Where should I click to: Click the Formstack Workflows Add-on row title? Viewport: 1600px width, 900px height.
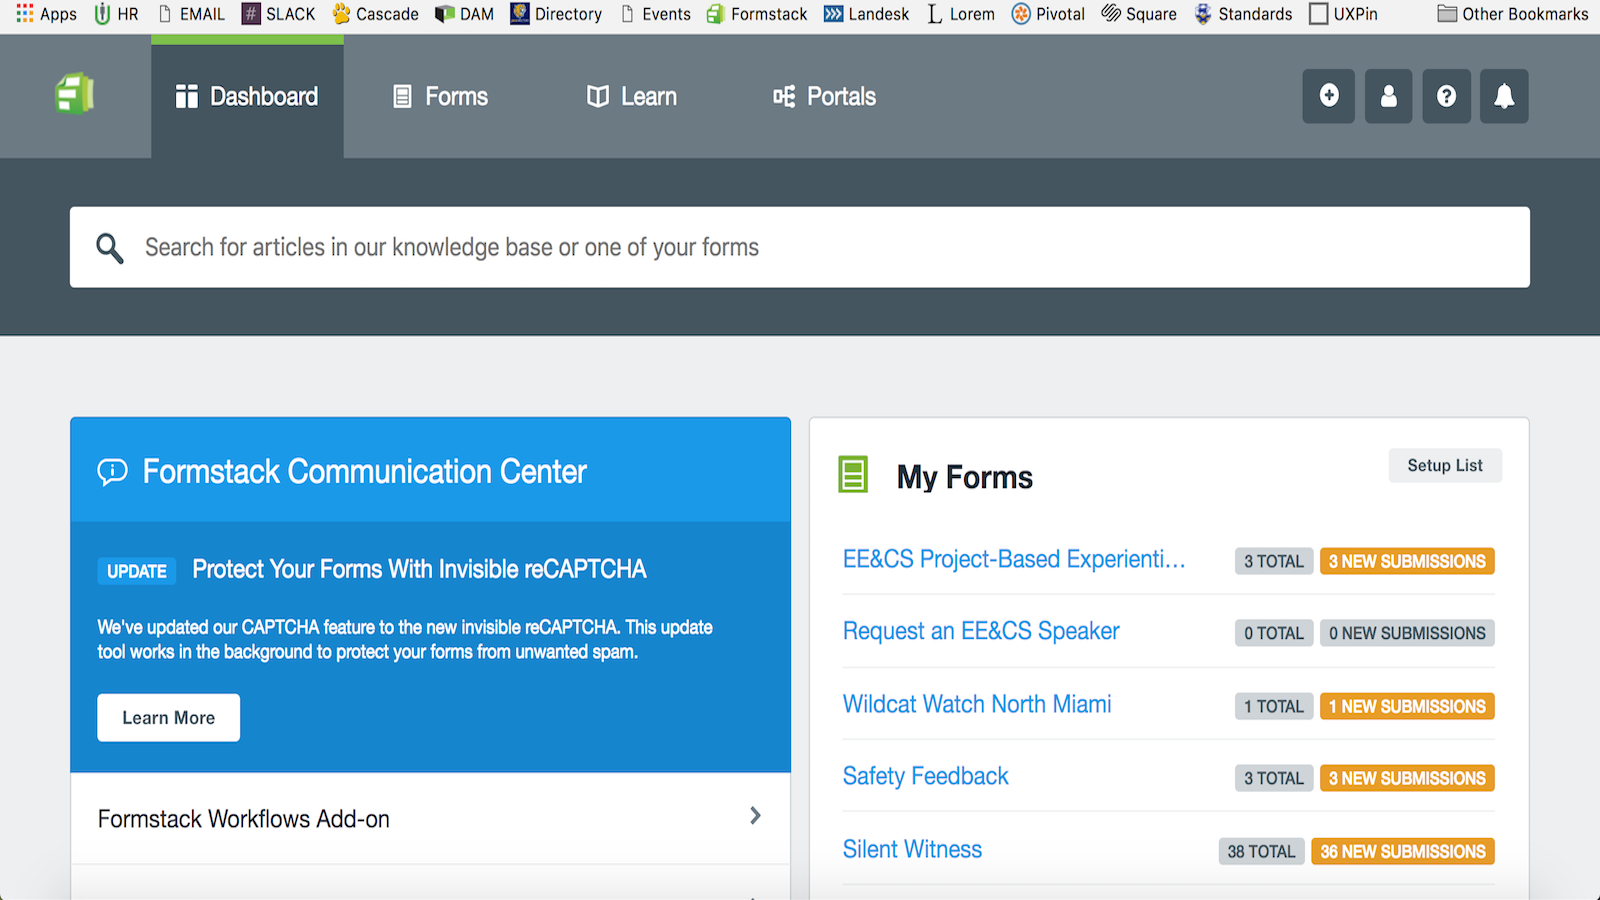tap(243, 819)
